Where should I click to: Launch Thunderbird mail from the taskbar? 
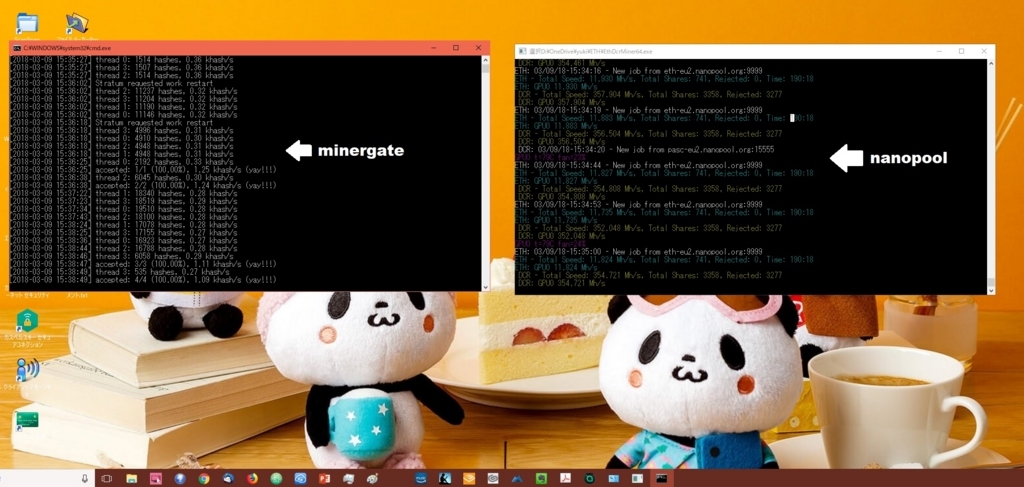pyautogui.click(x=228, y=479)
